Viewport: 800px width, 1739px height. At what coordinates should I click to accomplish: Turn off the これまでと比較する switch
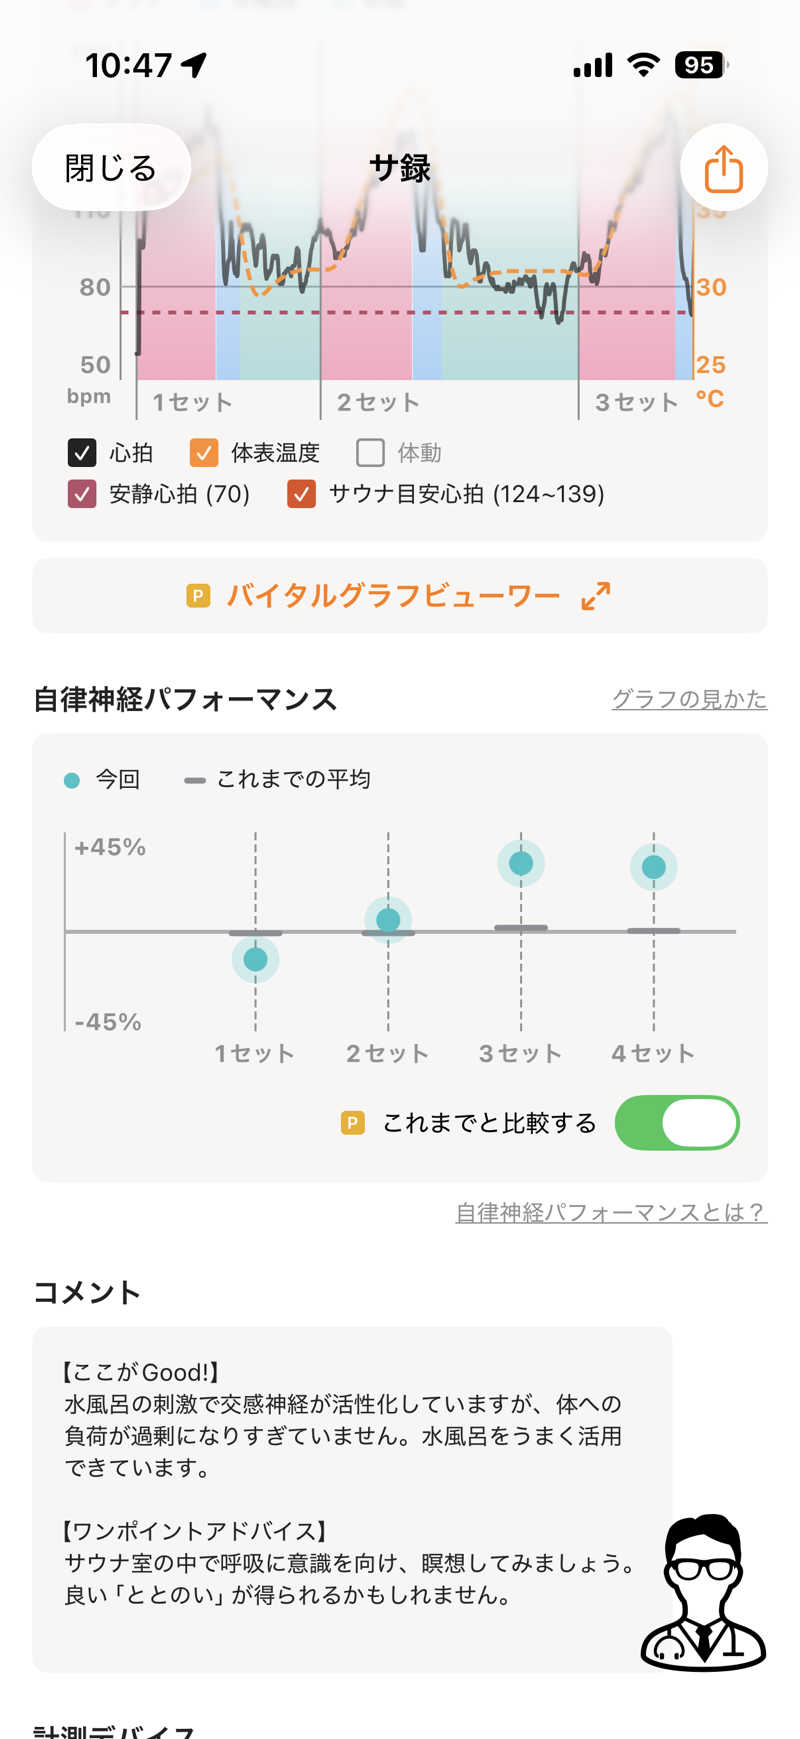click(x=677, y=1123)
